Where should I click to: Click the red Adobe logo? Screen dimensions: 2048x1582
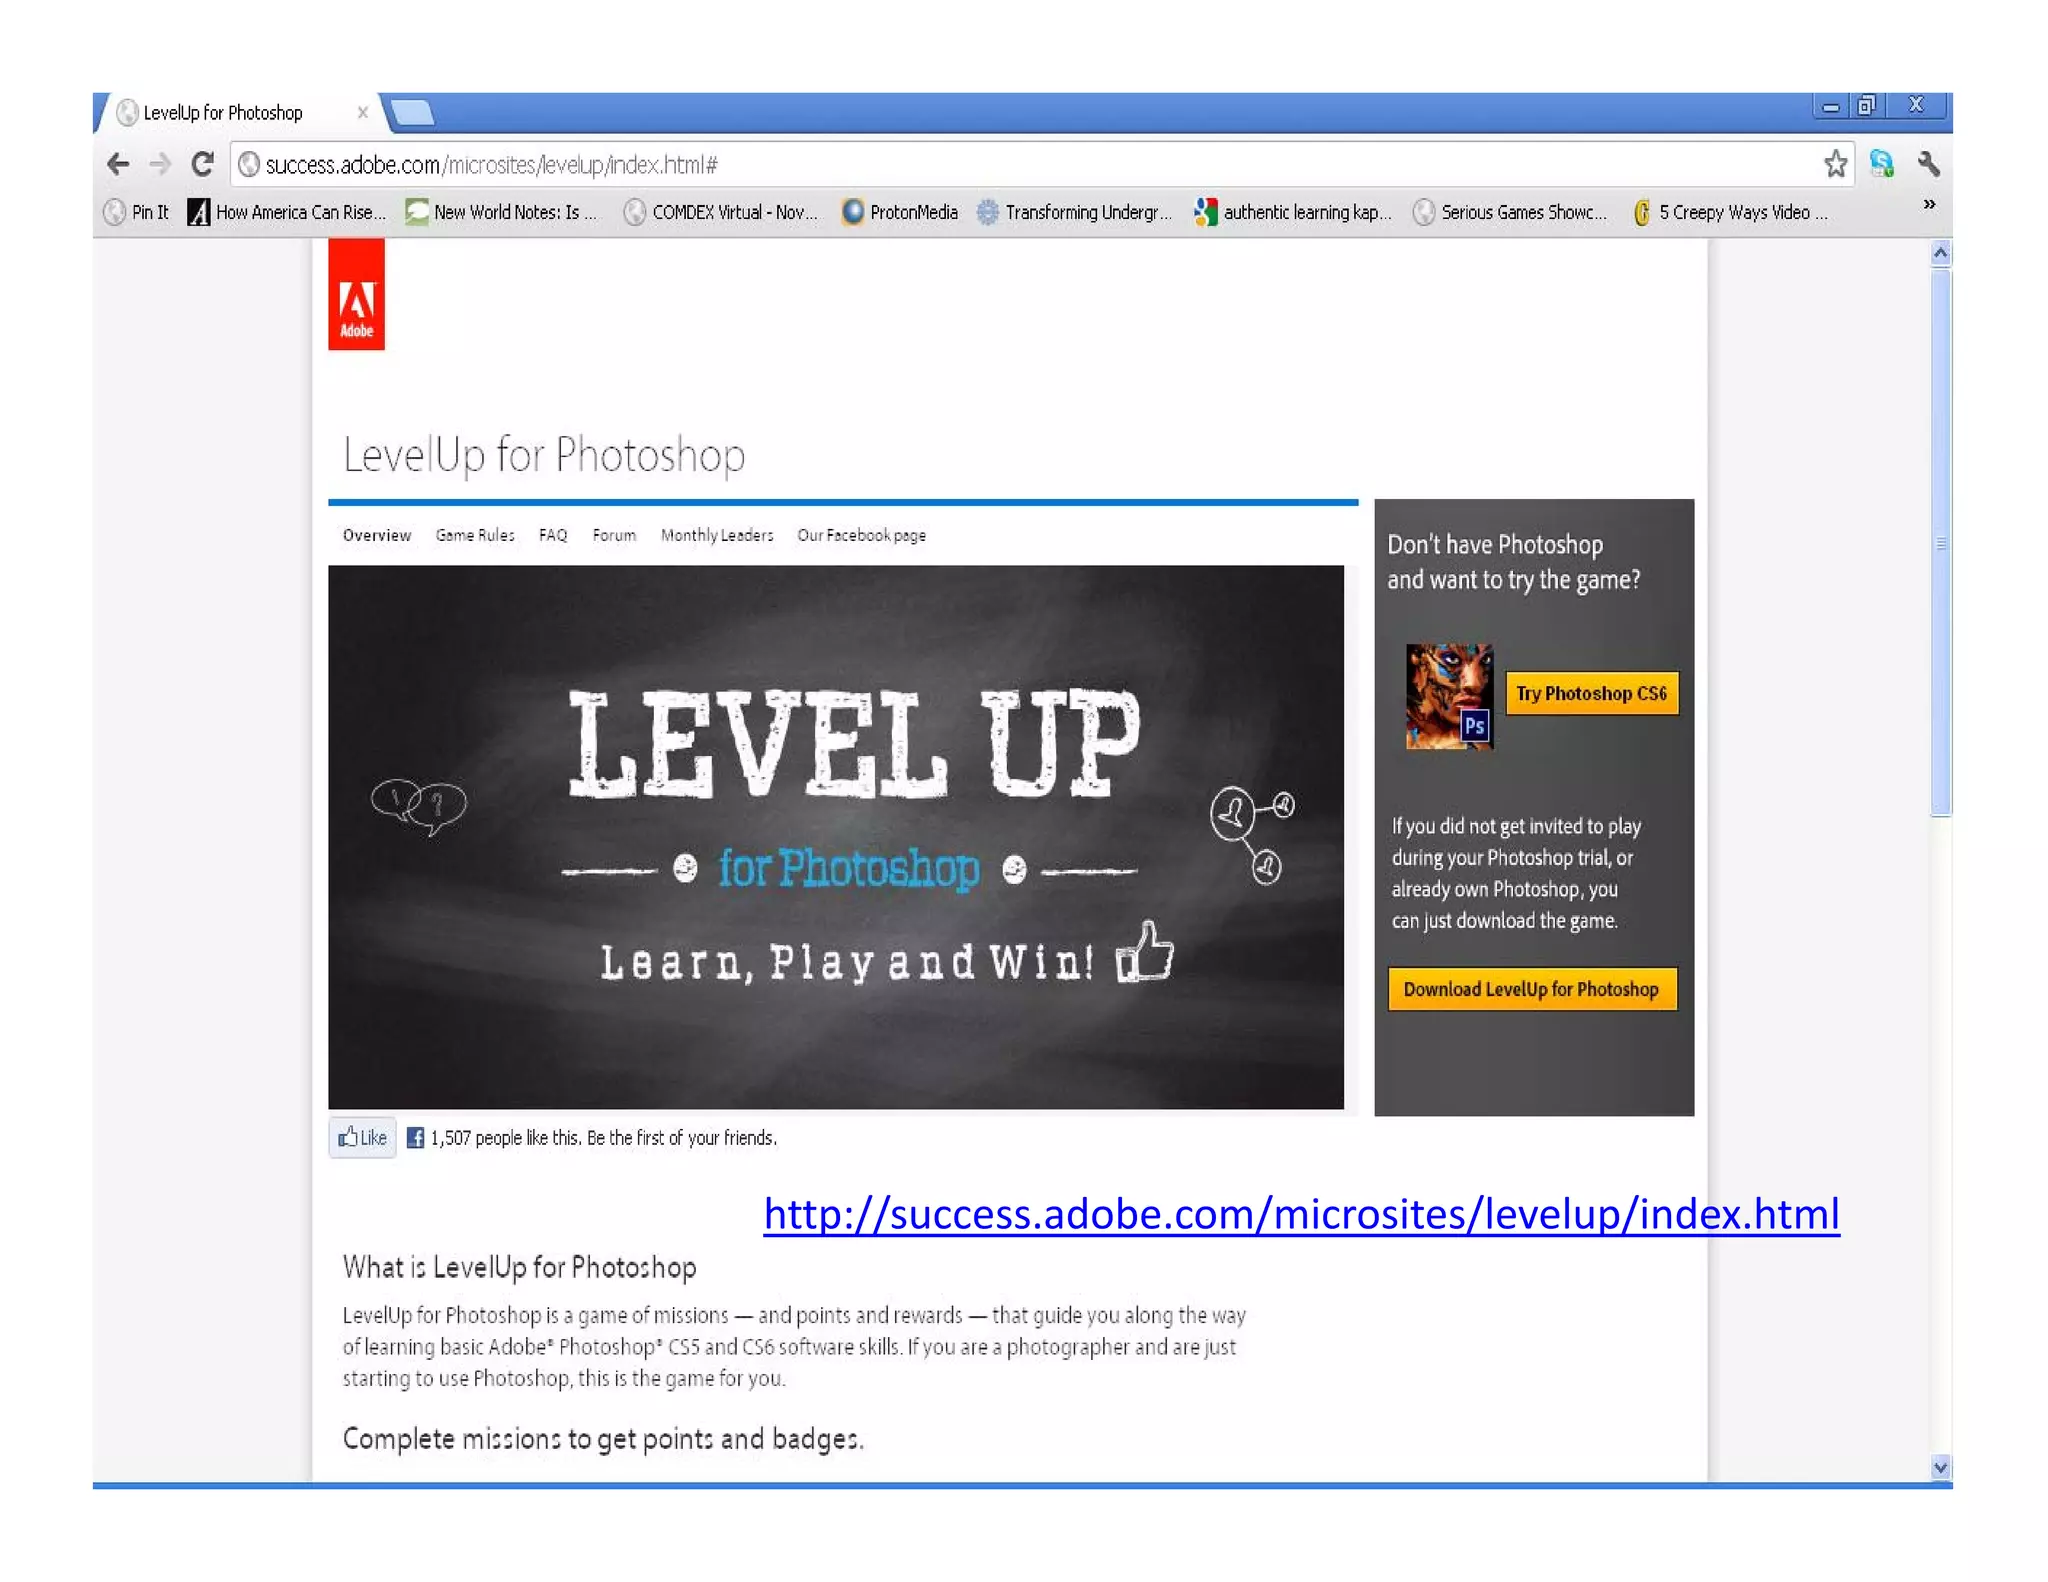coord(356,295)
